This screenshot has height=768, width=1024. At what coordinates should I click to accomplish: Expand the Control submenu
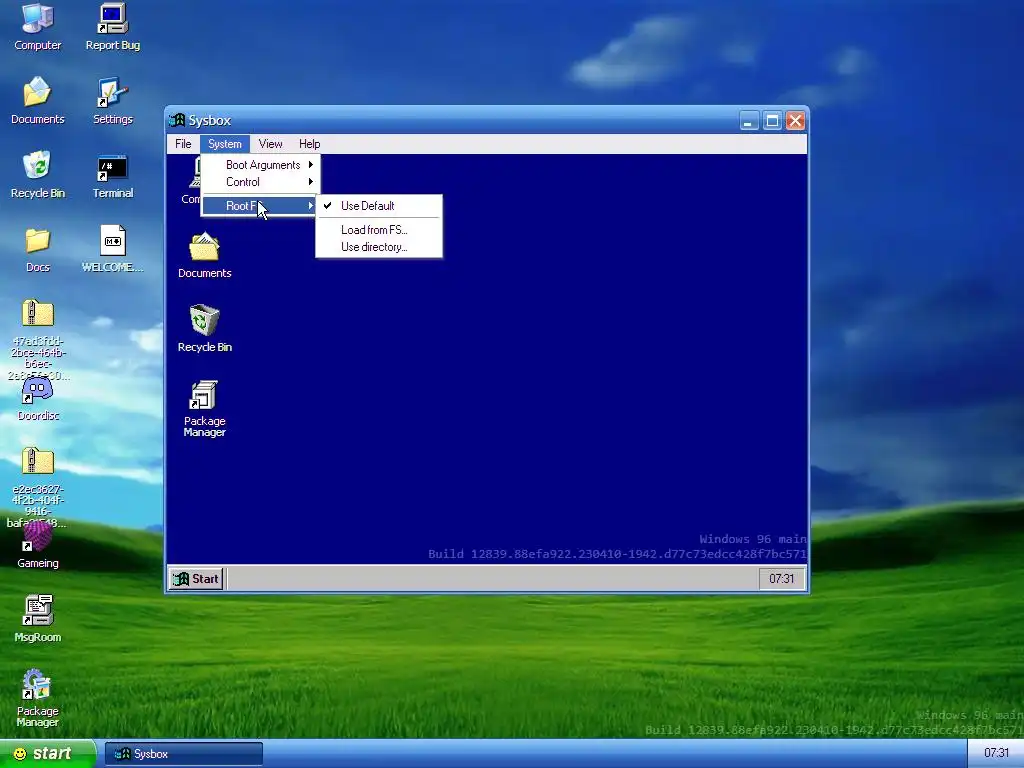(260, 182)
